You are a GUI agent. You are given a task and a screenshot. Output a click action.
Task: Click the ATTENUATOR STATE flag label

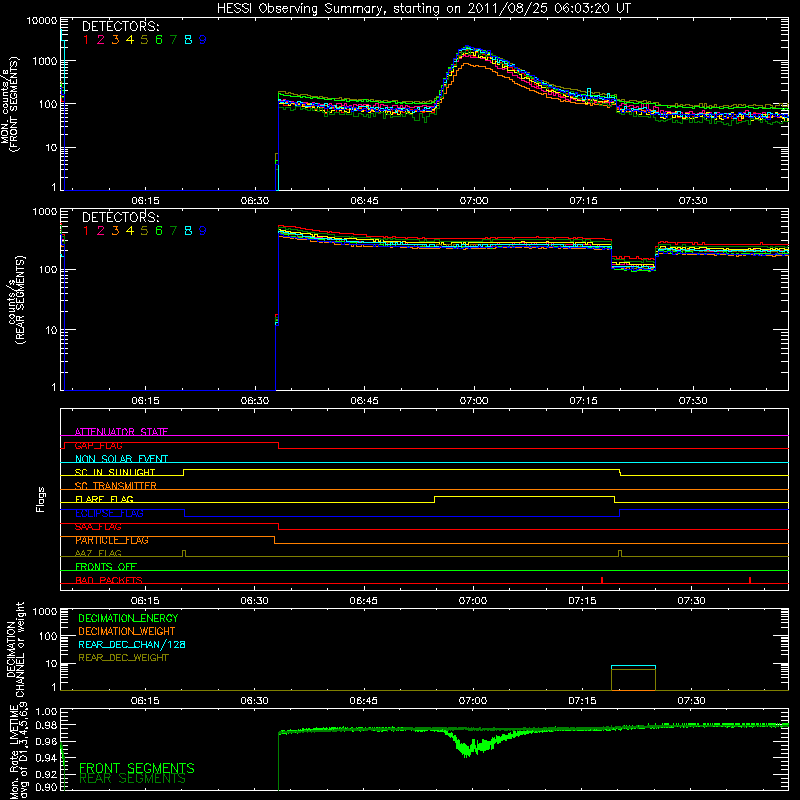121,432
